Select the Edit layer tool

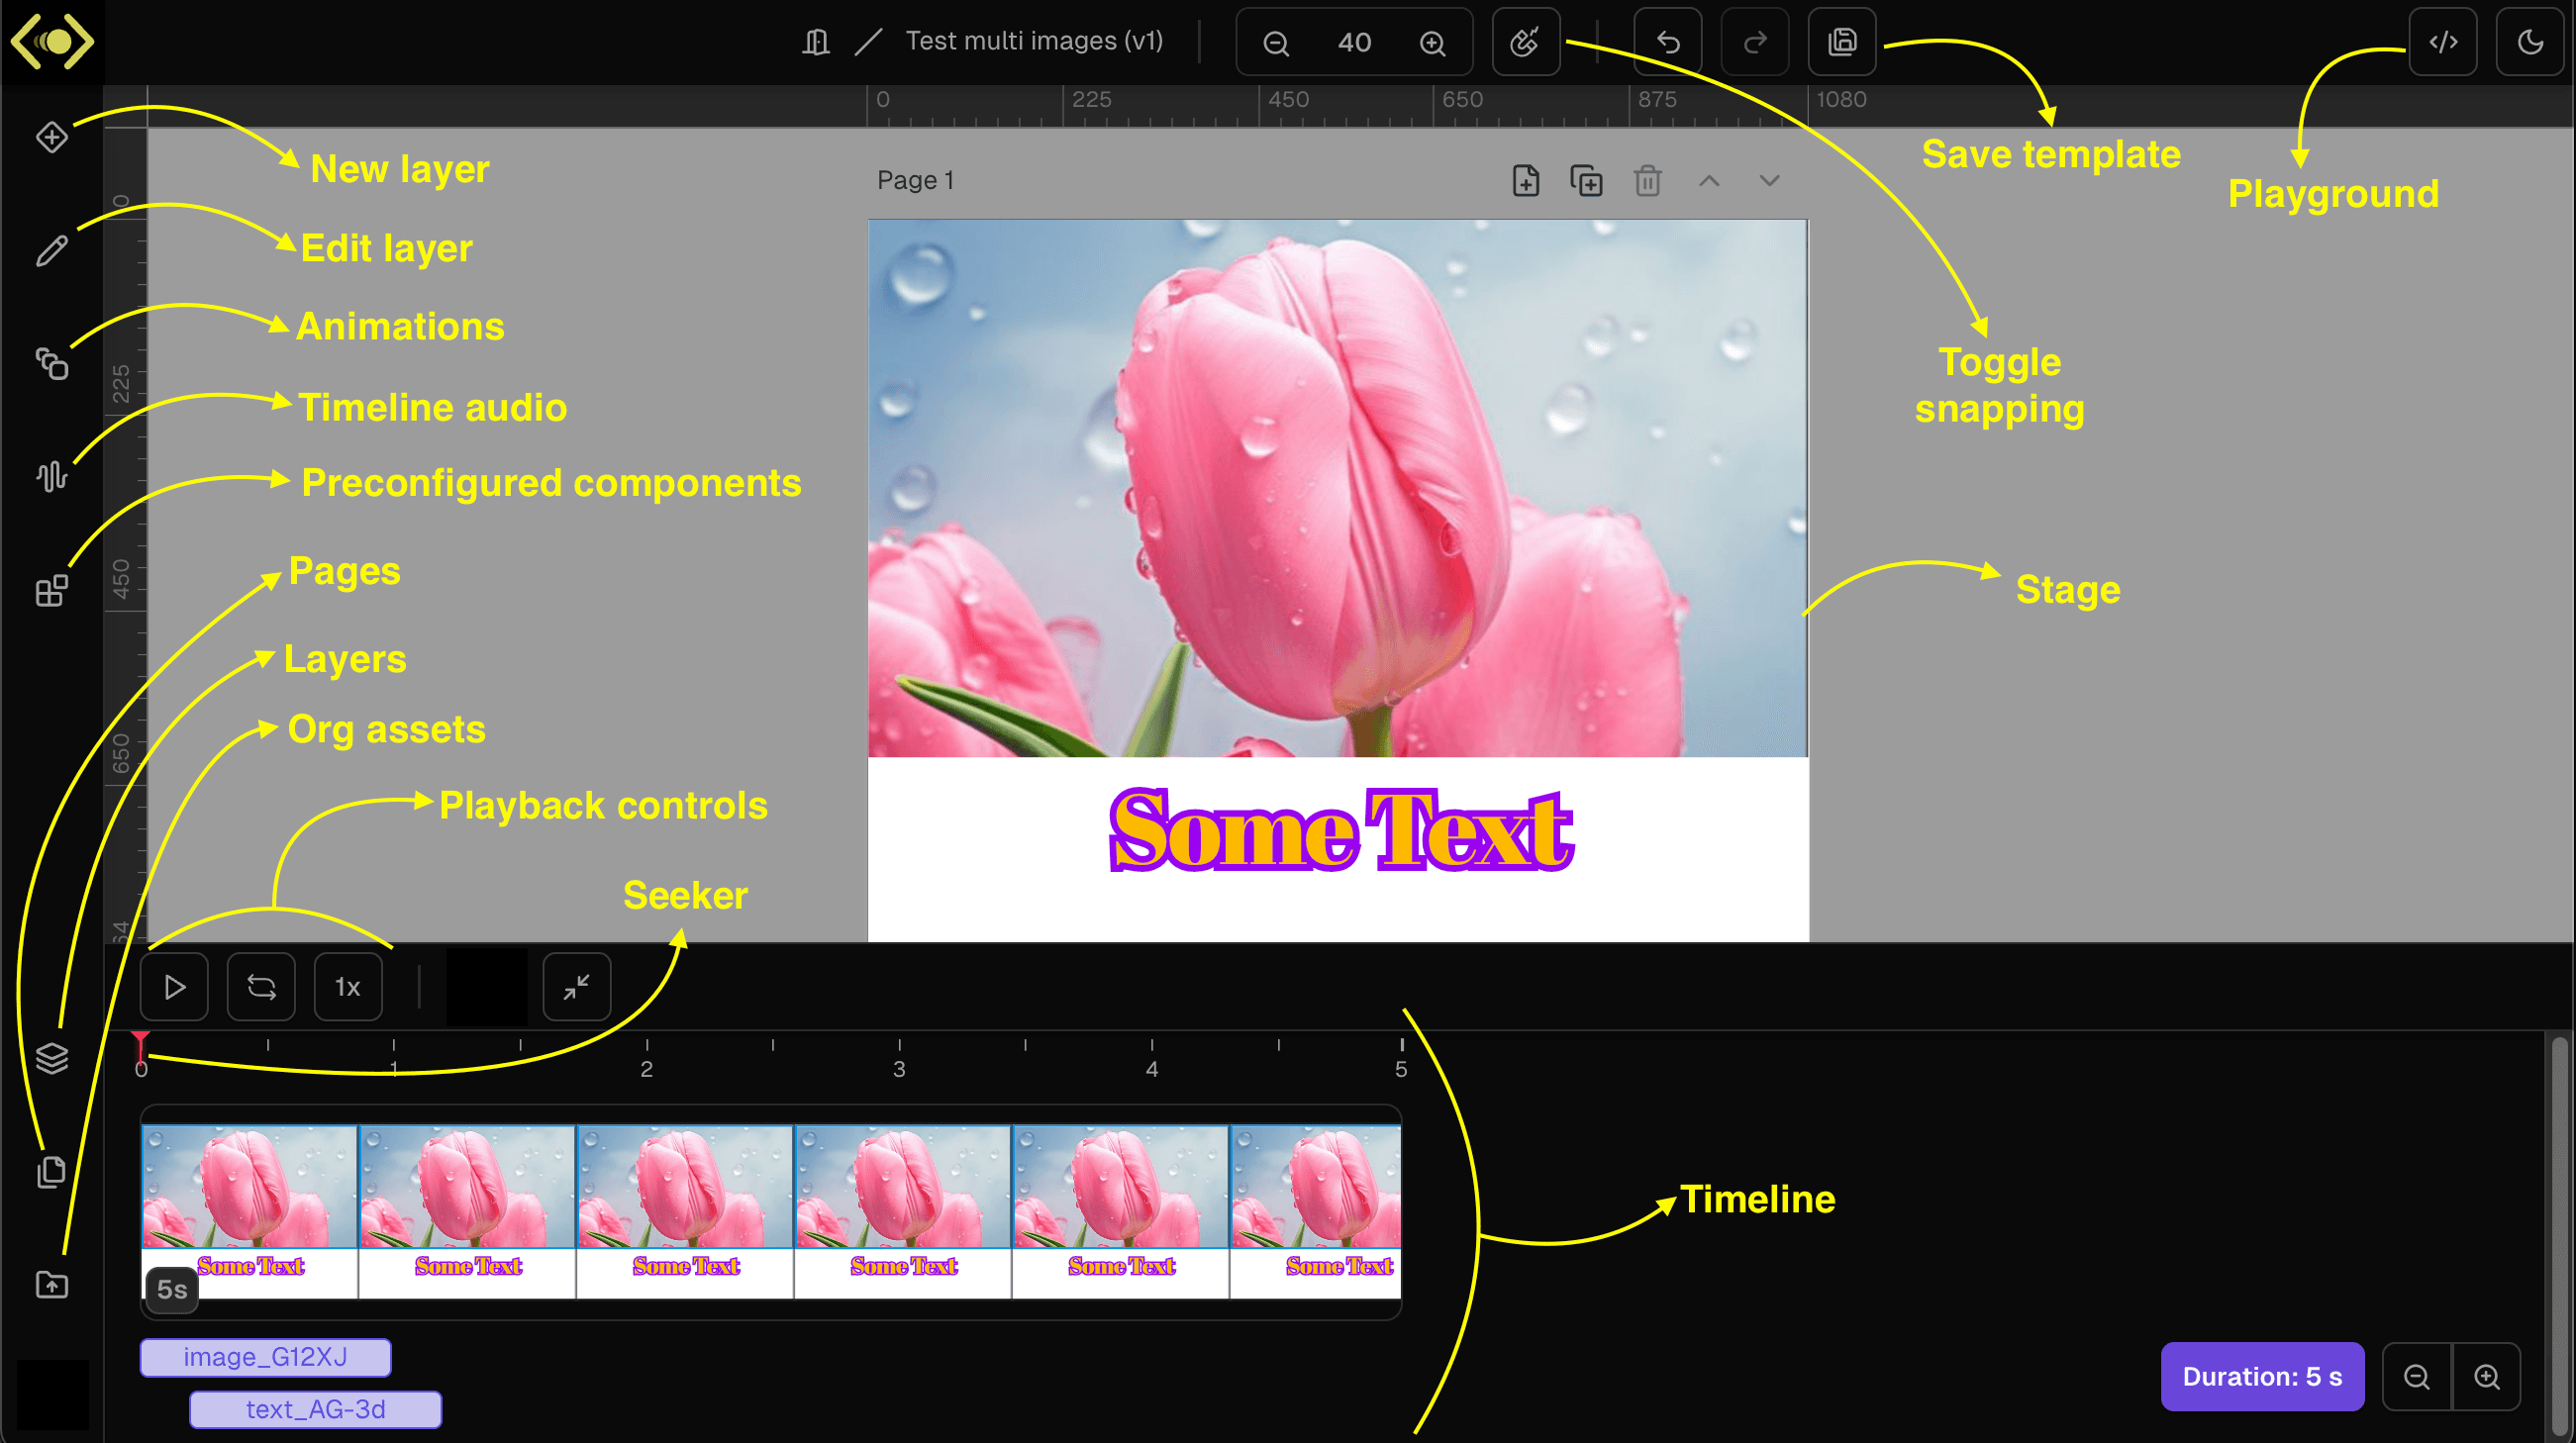(x=51, y=251)
